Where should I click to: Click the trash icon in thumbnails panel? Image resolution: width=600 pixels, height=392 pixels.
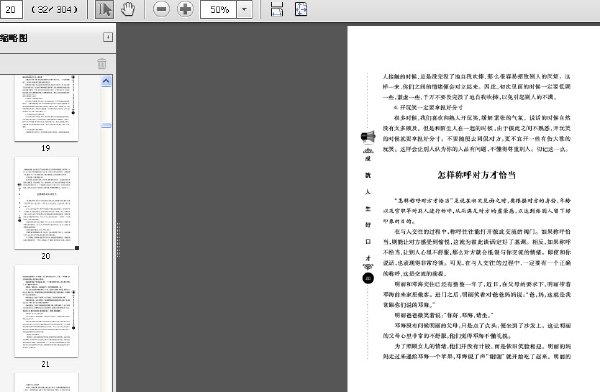pos(102,63)
